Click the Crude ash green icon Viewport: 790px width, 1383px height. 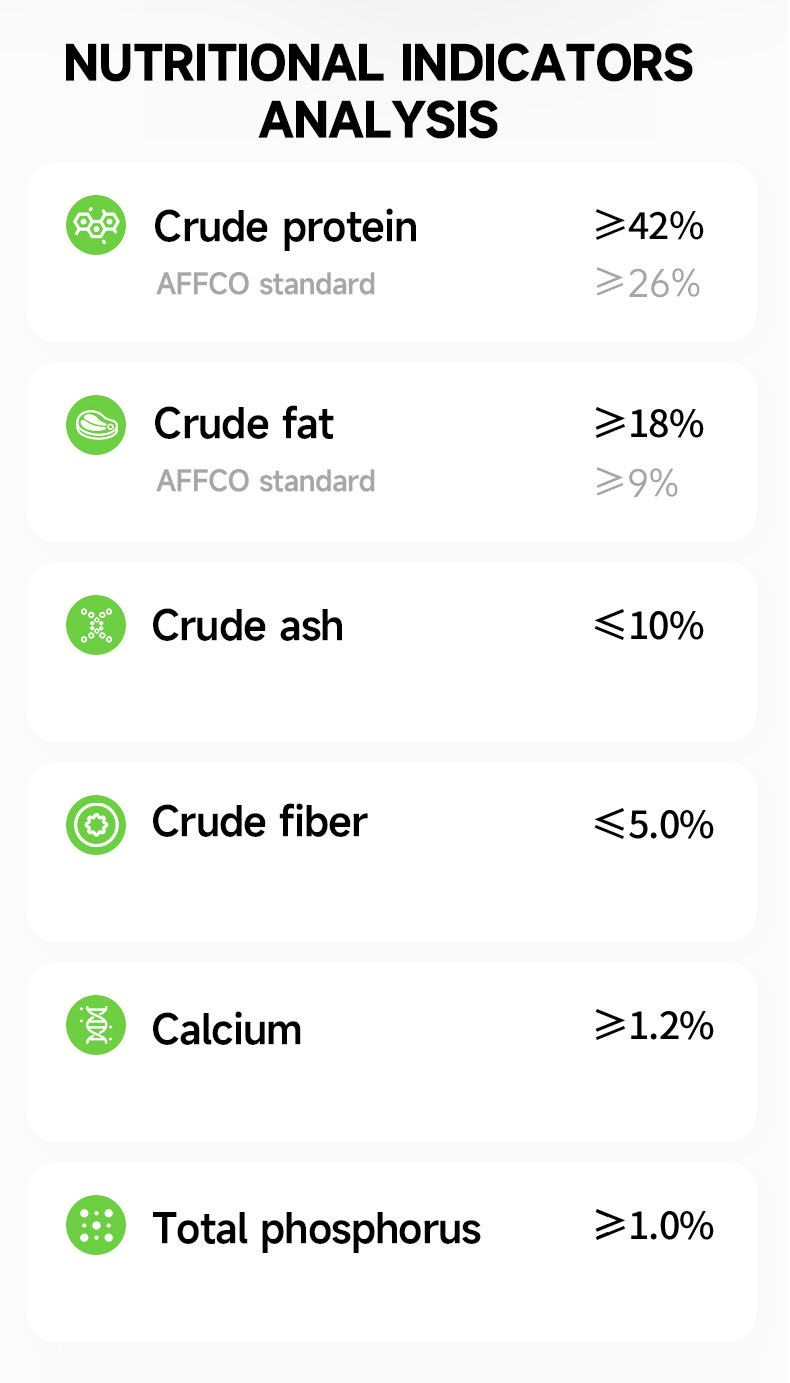pos(96,625)
